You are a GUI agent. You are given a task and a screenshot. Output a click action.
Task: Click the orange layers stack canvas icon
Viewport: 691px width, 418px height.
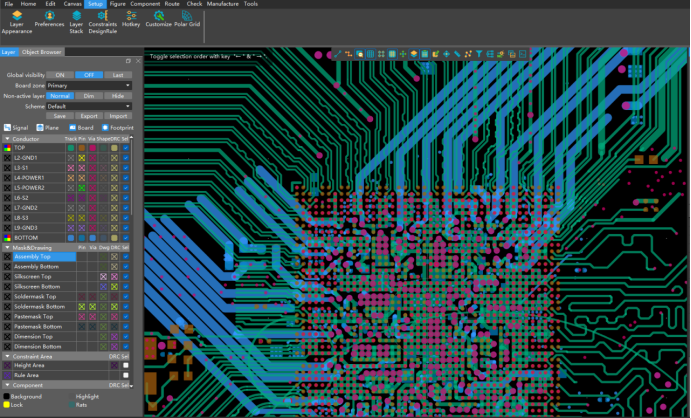(414, 54)
